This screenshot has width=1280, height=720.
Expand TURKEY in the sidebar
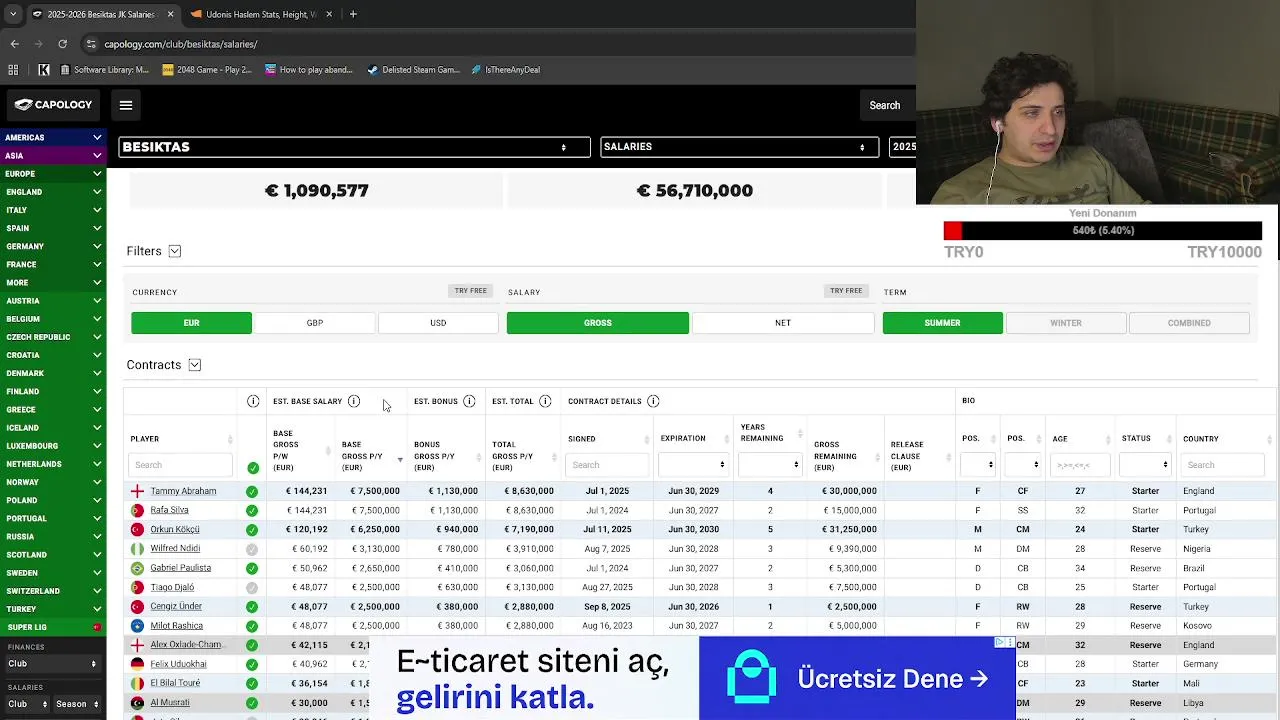pos(53,609)
